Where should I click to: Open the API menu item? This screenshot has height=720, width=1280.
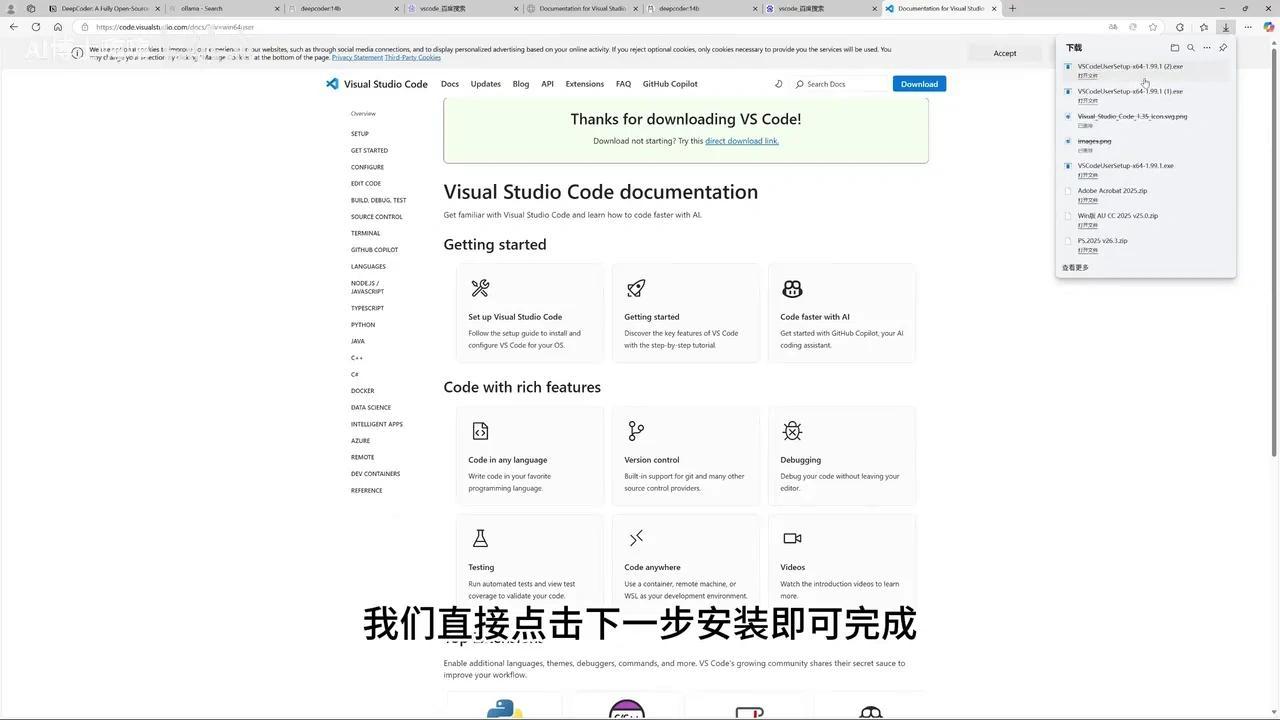pos(547,84)
